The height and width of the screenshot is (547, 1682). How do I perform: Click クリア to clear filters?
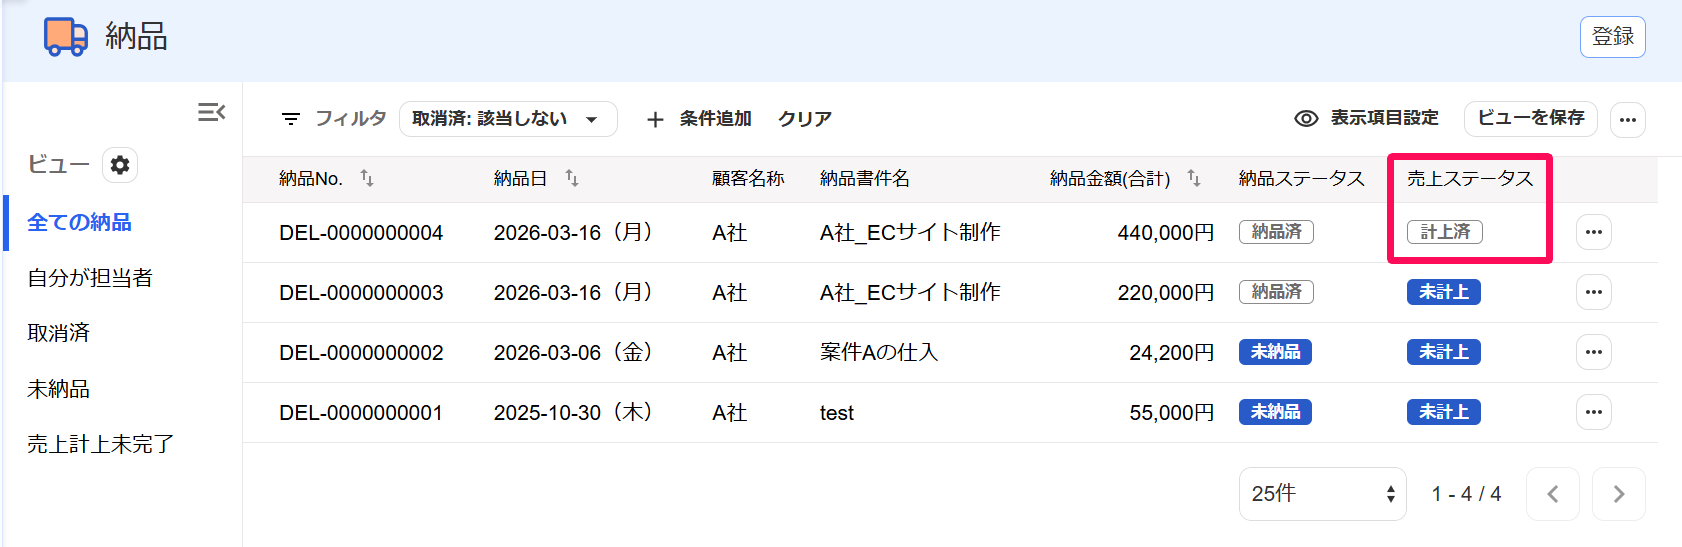805,119
